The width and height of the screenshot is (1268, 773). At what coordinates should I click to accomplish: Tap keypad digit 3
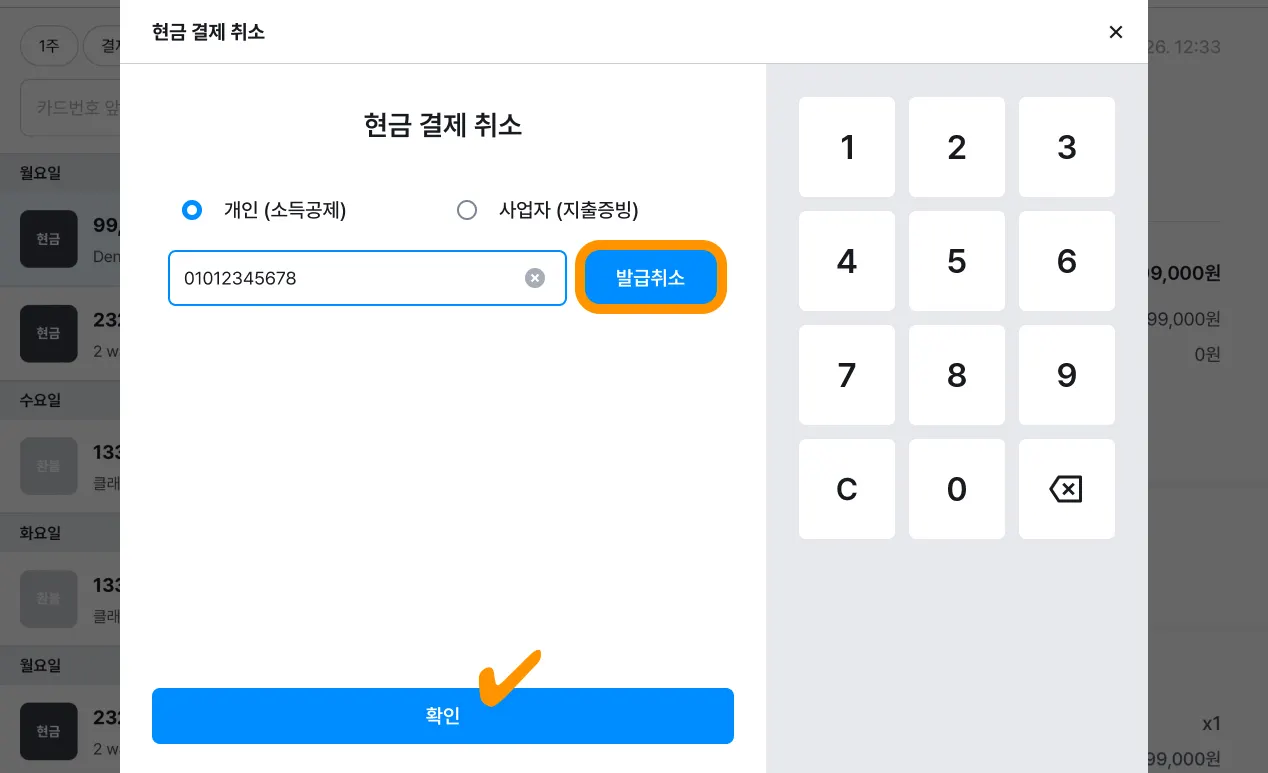tap(1066, 147)
